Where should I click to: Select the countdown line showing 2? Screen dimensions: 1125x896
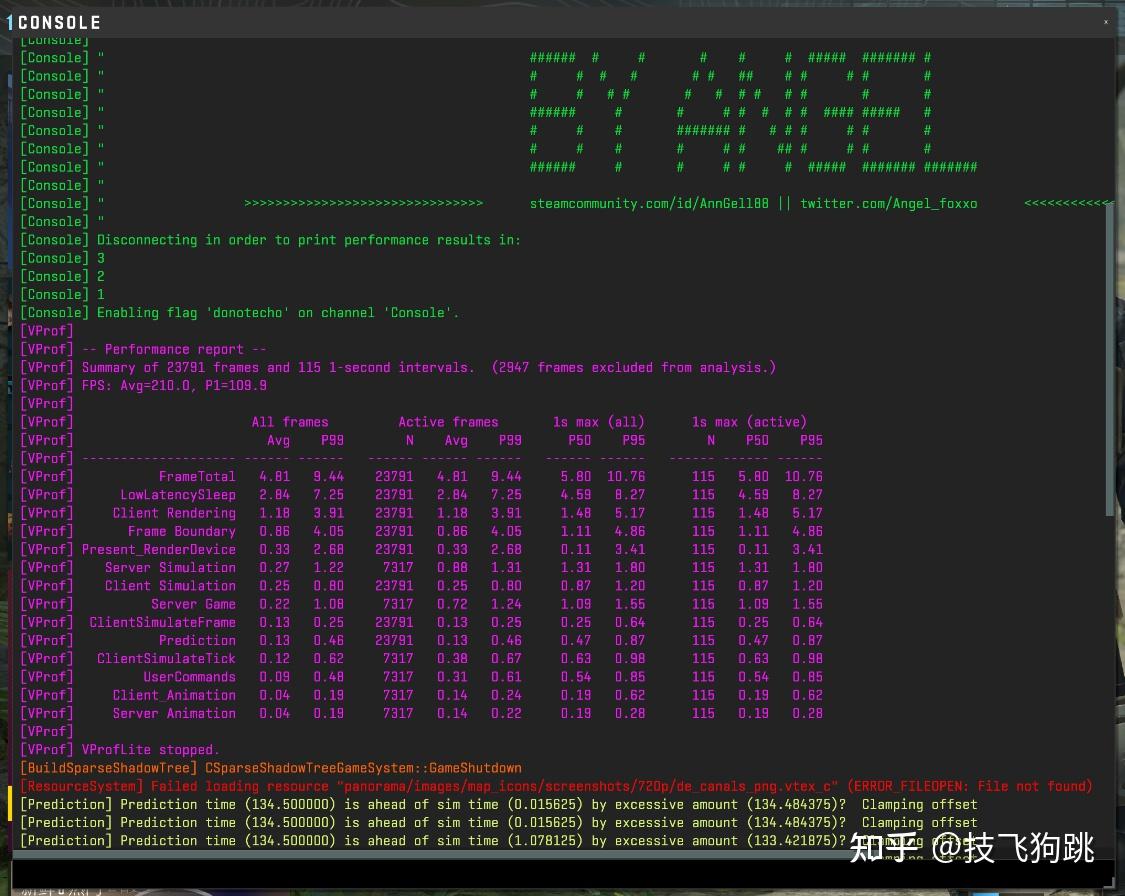62,276
